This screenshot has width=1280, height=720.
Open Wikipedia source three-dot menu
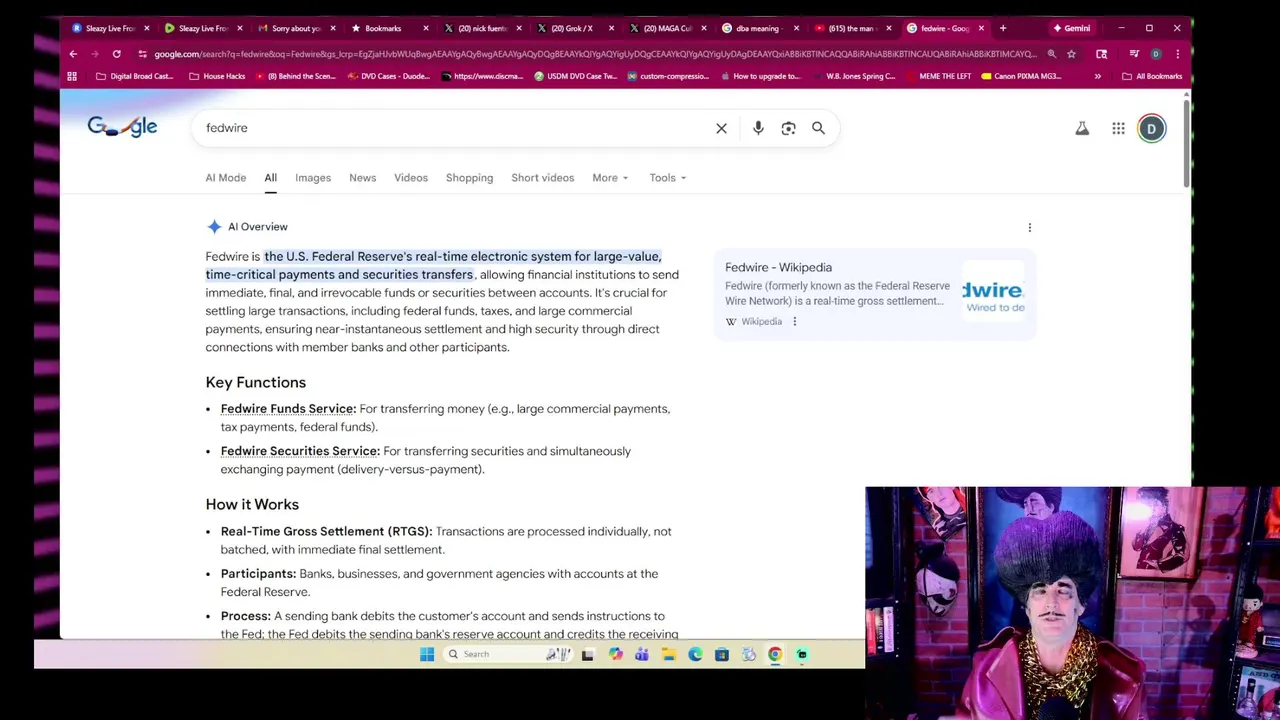[x=794, y=321]
